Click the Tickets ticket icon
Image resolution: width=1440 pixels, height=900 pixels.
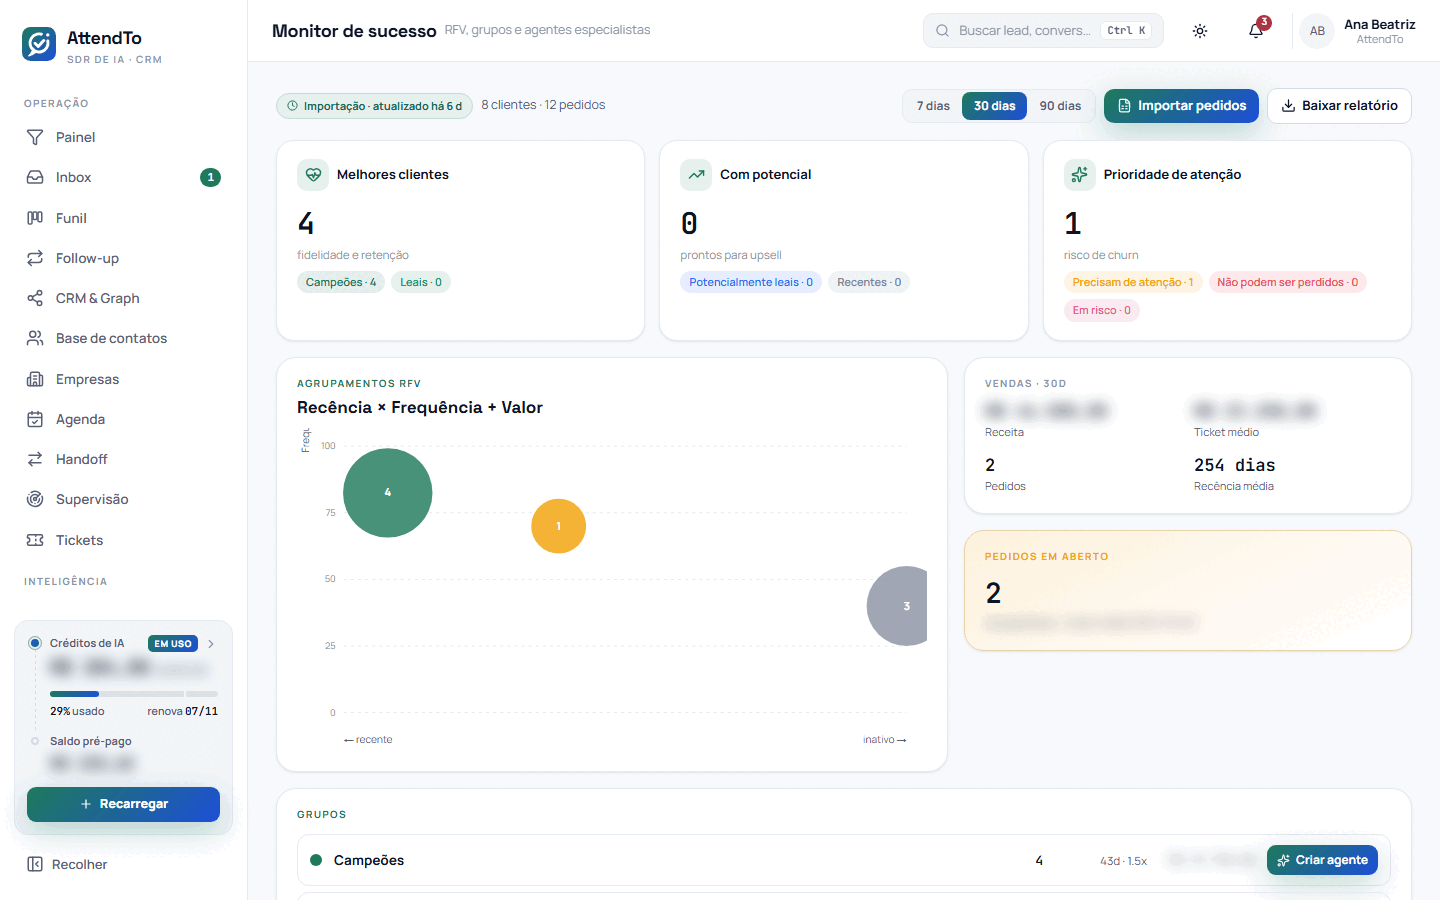[35, 540]
